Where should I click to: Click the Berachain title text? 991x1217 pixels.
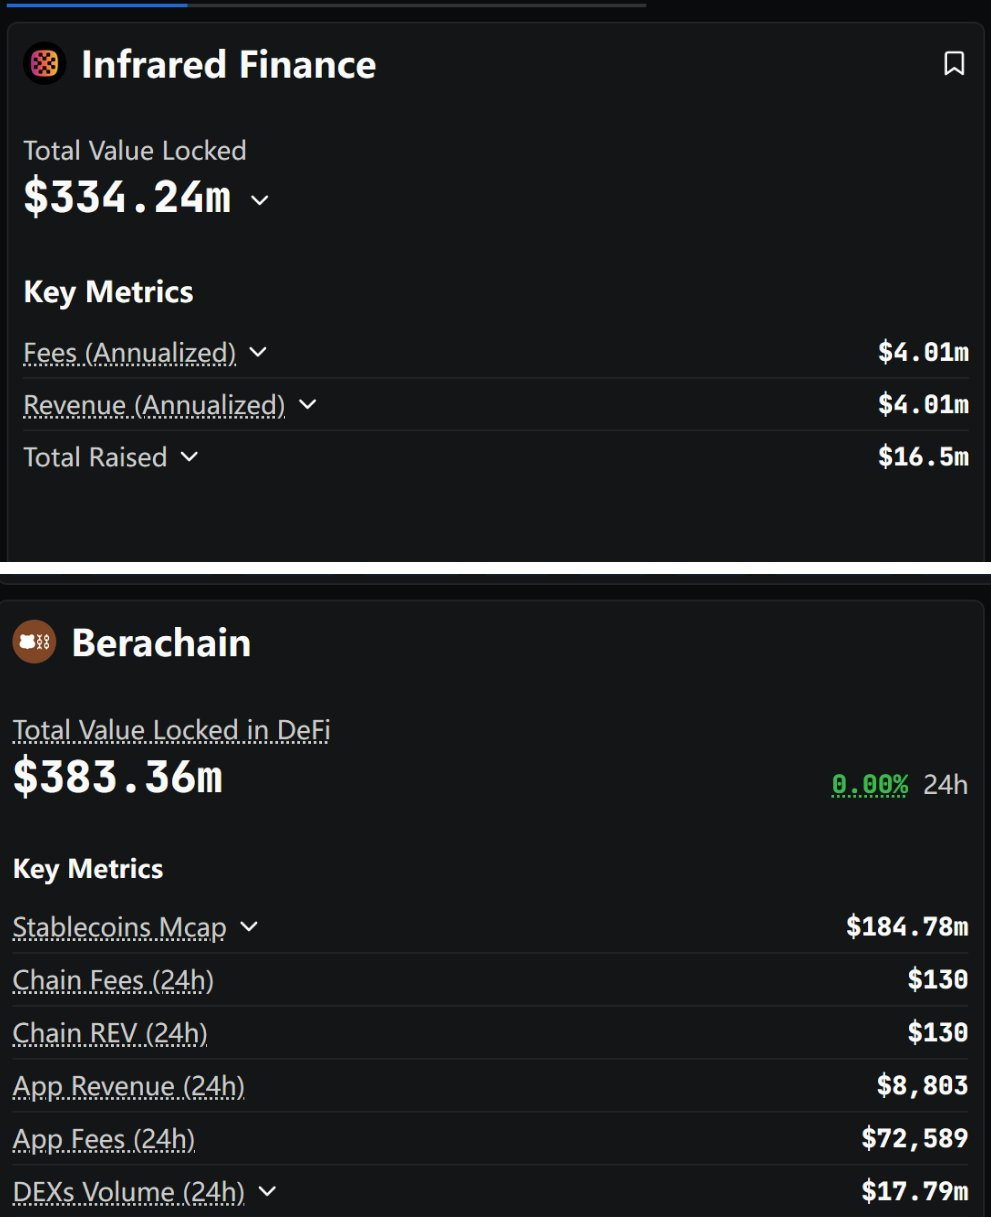(x=161, y=643)
